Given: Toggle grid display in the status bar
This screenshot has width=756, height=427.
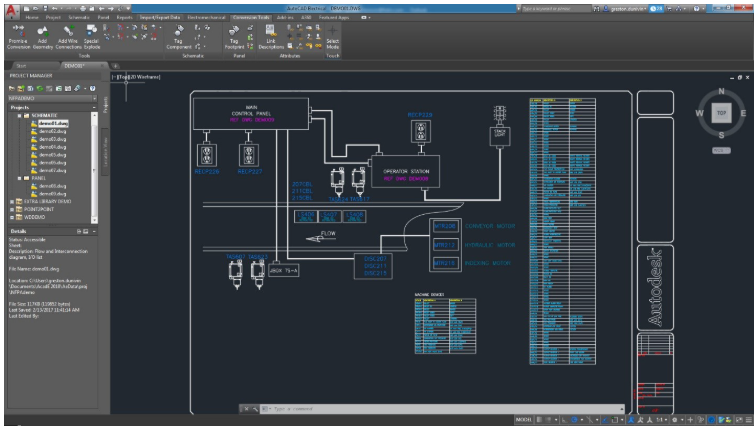Looking at the screenshot, I should coord(539,420).
